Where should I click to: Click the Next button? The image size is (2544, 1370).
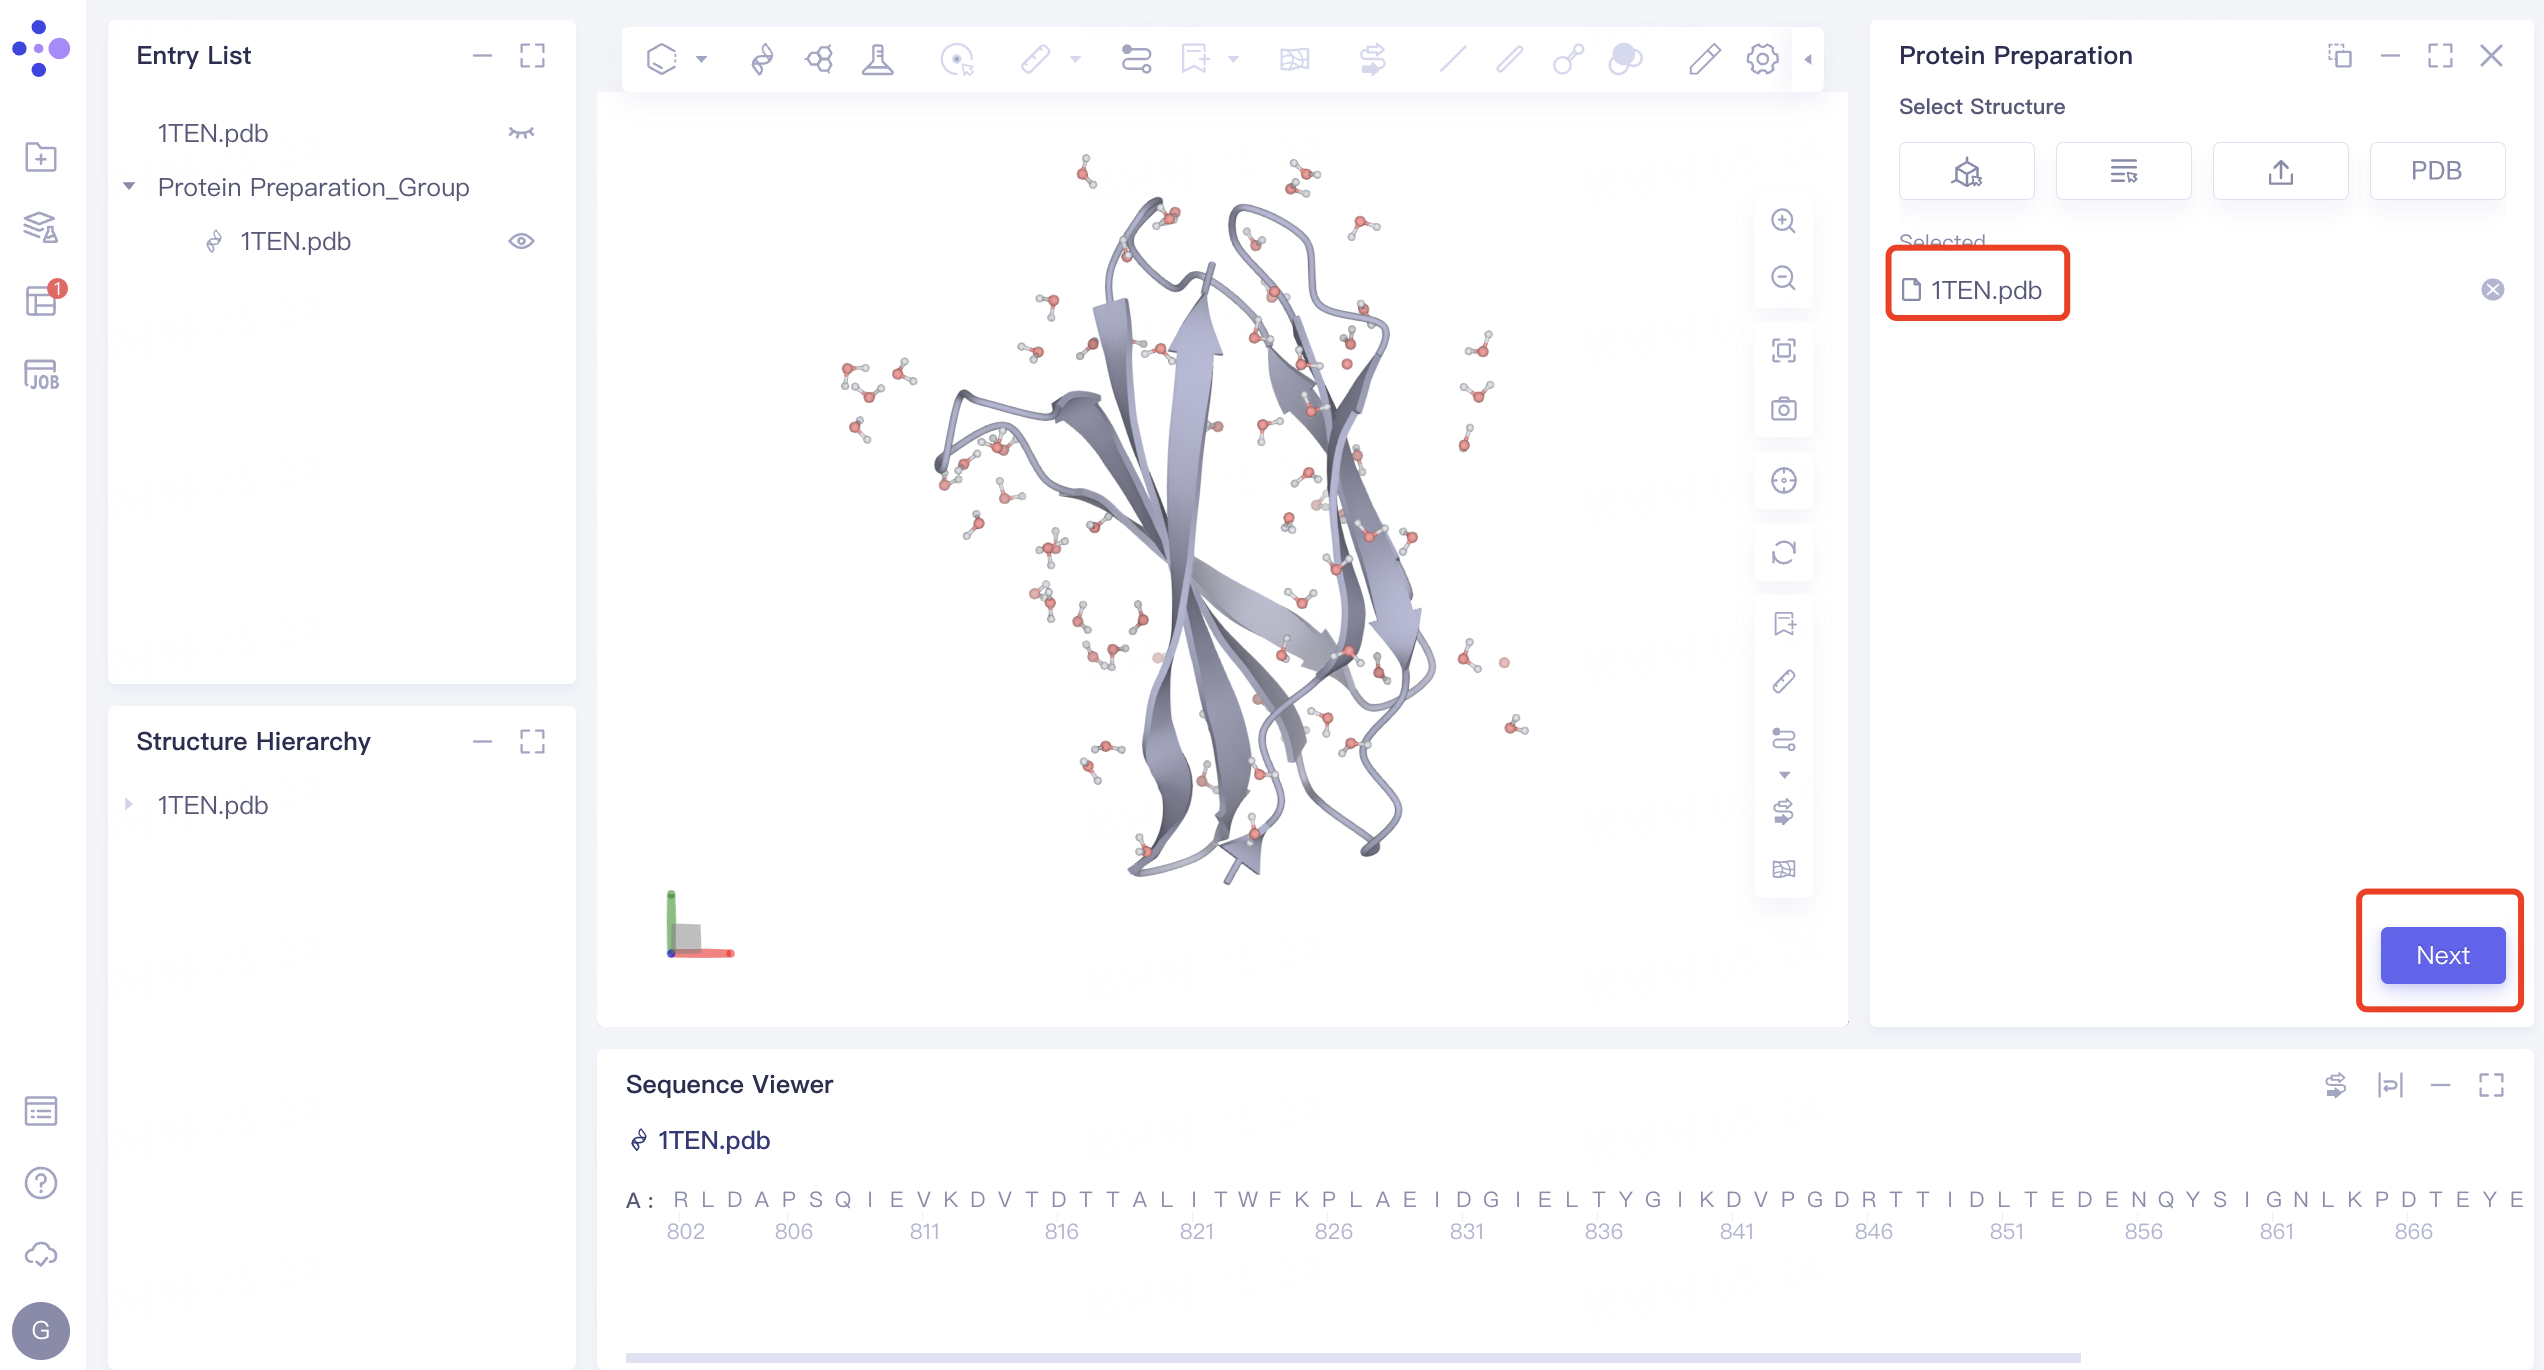pyautogui.click(x=2442, y=955)
